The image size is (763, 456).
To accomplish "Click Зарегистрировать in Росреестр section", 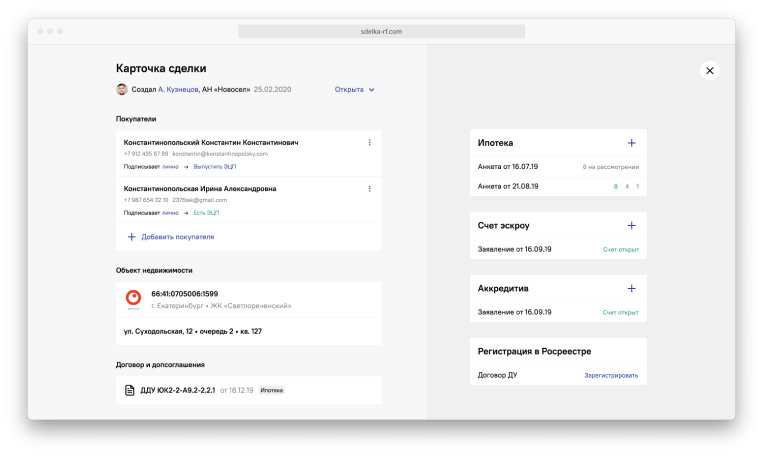I will [x=611, y=375].
